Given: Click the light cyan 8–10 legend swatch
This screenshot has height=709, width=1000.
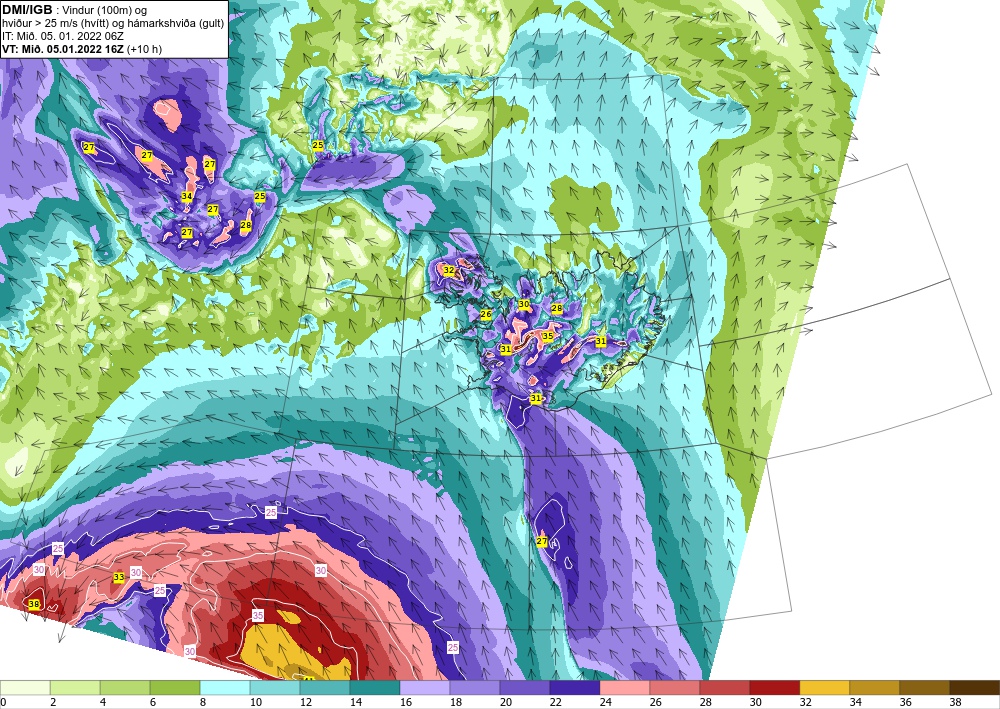Looking at the screenshot, I should (x=224, y=688).
